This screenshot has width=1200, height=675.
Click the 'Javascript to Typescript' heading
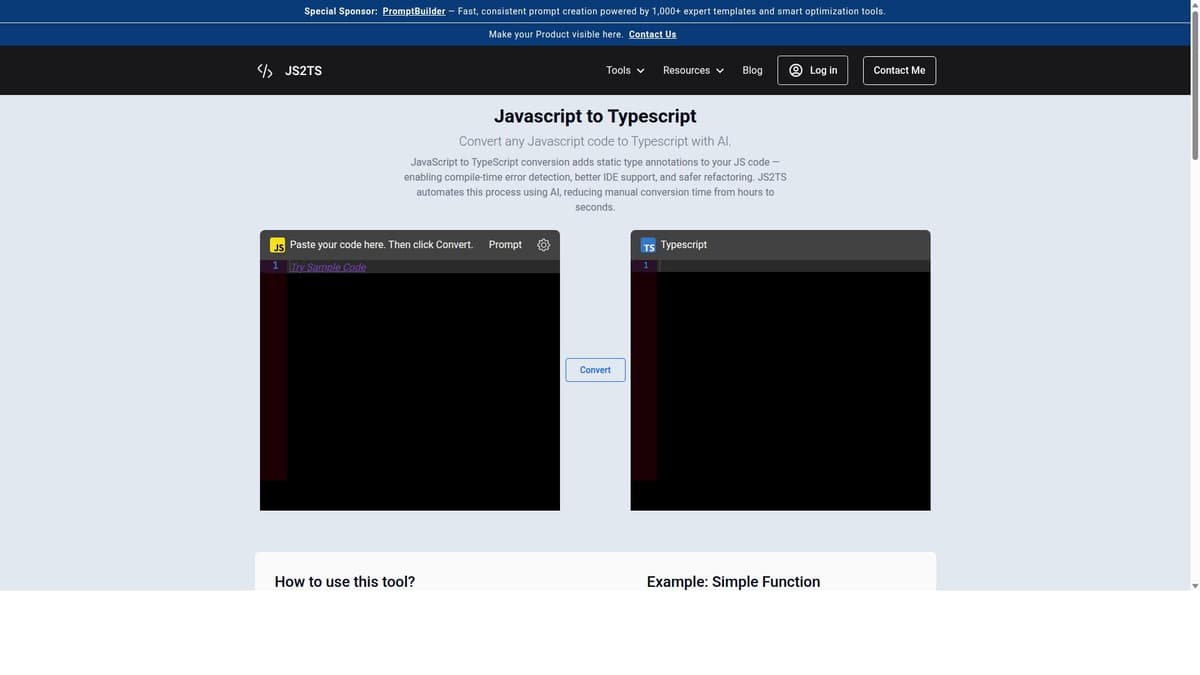(595, 116)
